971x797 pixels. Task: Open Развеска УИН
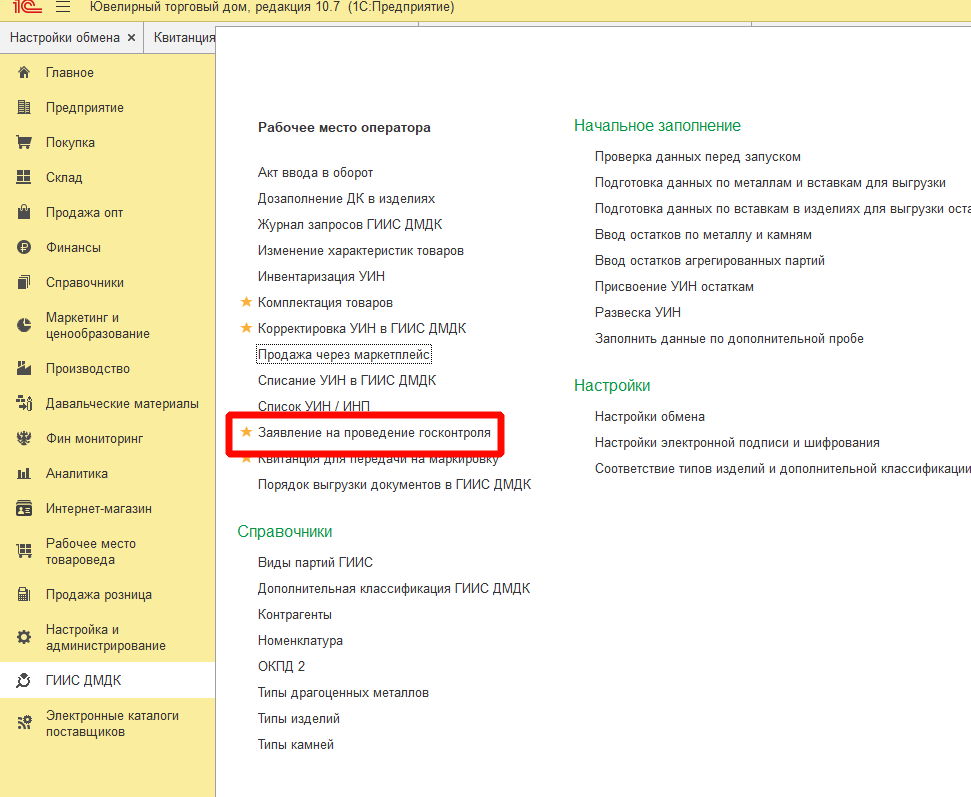[x=638, y=312]
